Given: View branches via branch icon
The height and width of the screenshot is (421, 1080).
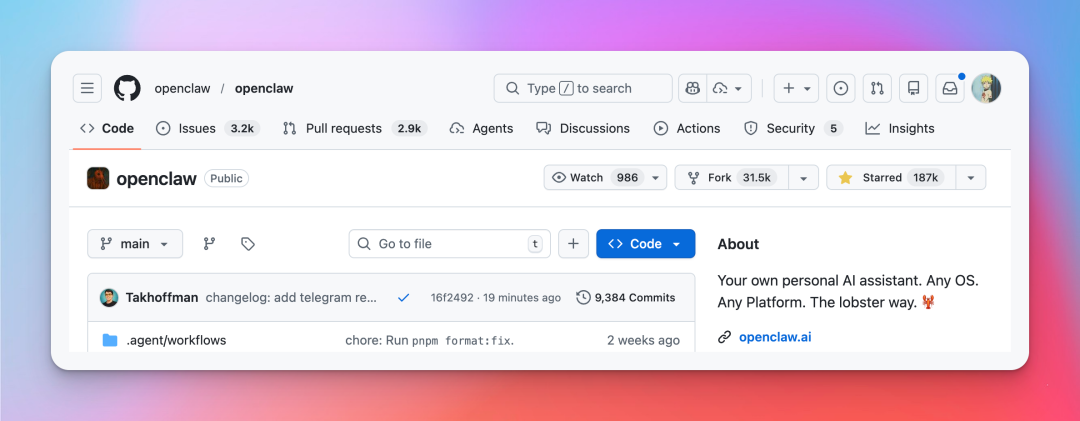Looking at the screenshot, I should 209,244.
